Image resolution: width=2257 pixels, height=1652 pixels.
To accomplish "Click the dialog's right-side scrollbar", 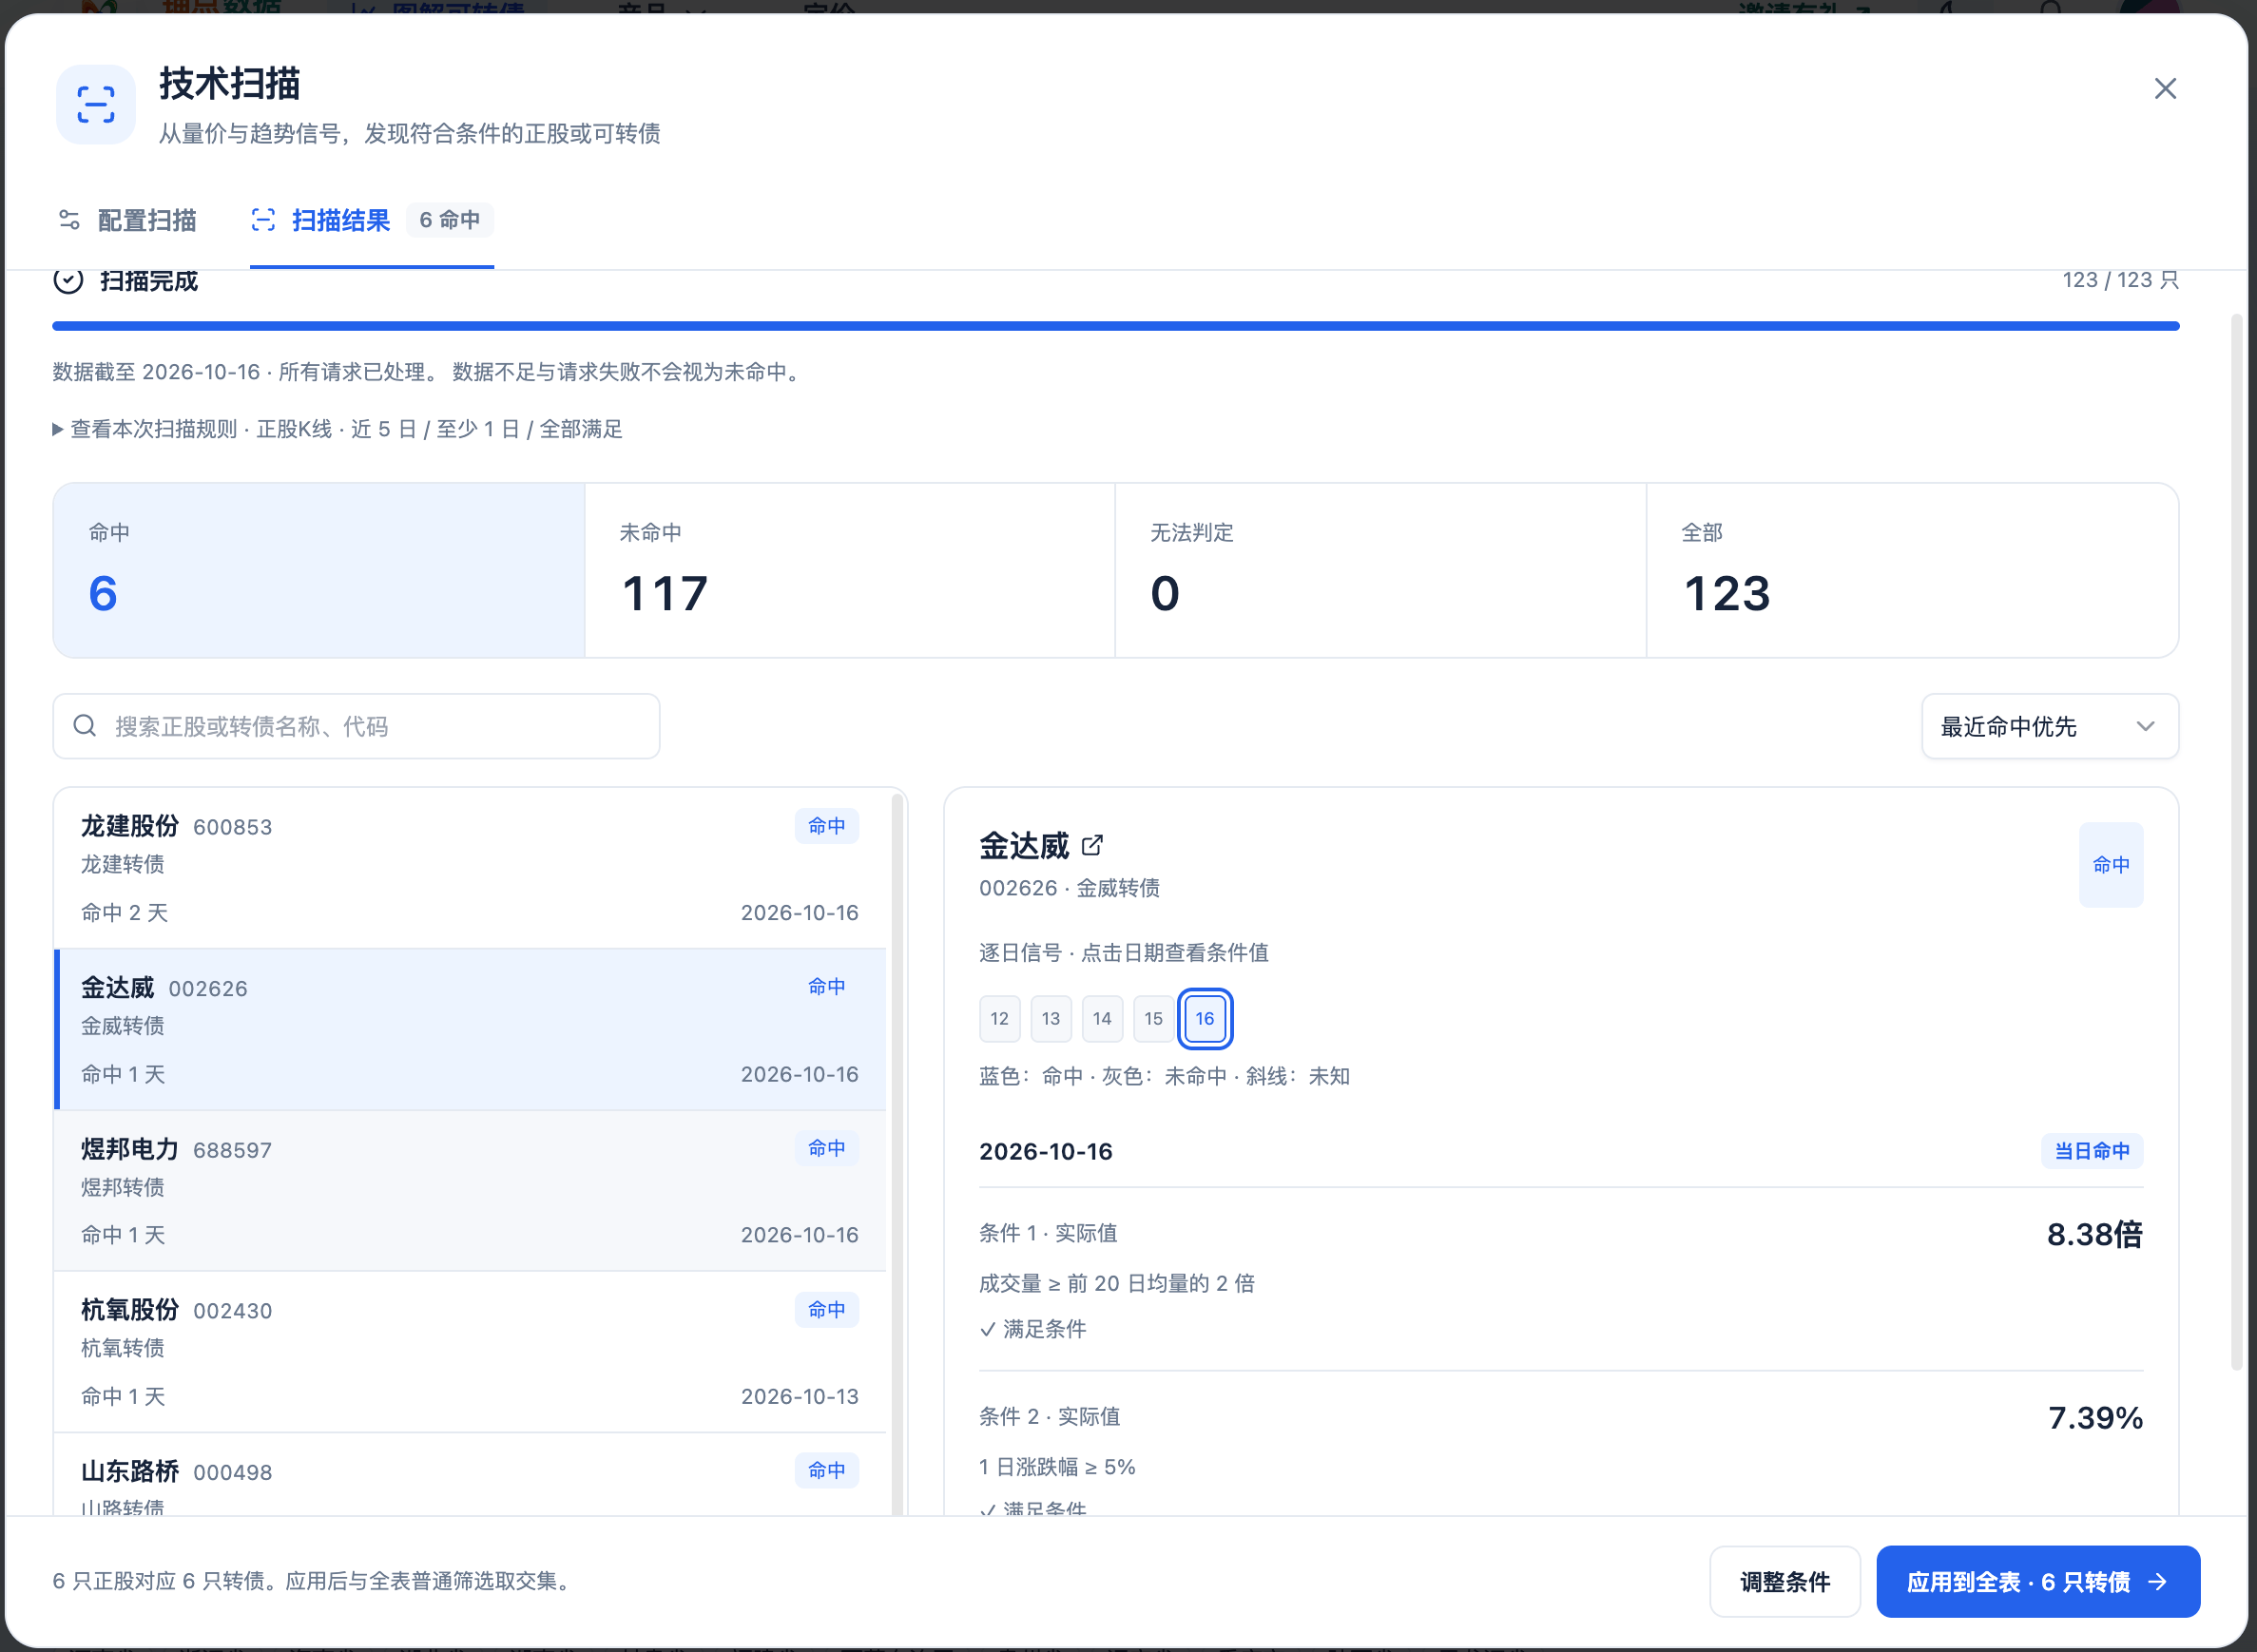I will point(2237,842).
